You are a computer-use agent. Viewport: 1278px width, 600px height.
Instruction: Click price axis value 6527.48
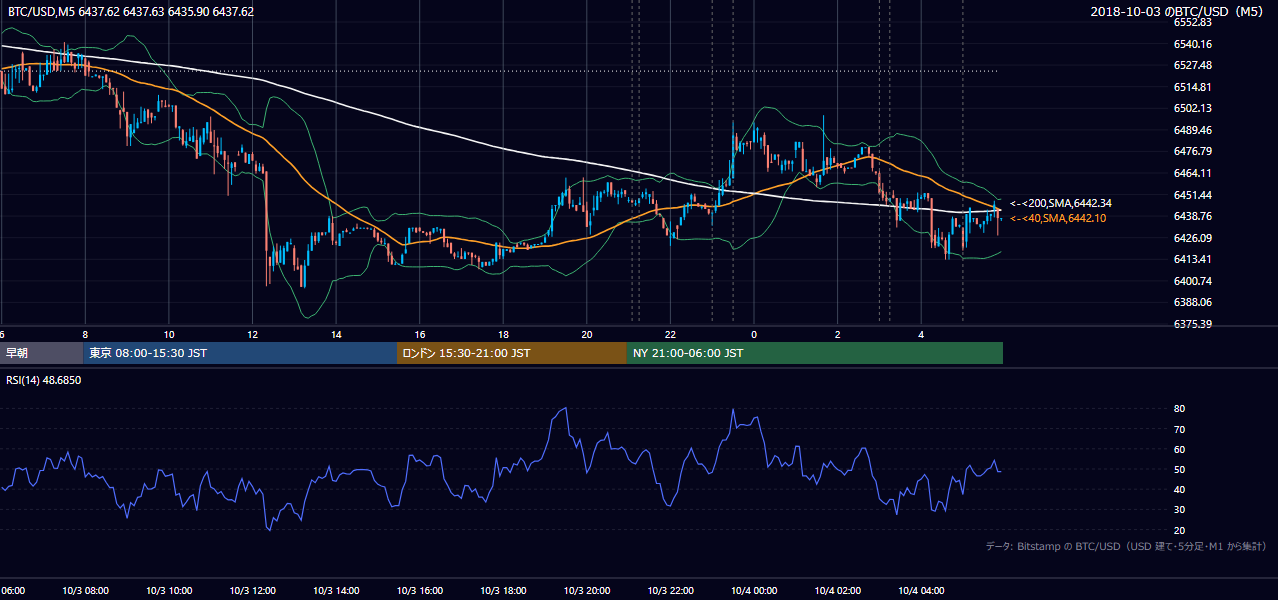pos(1193,65)
